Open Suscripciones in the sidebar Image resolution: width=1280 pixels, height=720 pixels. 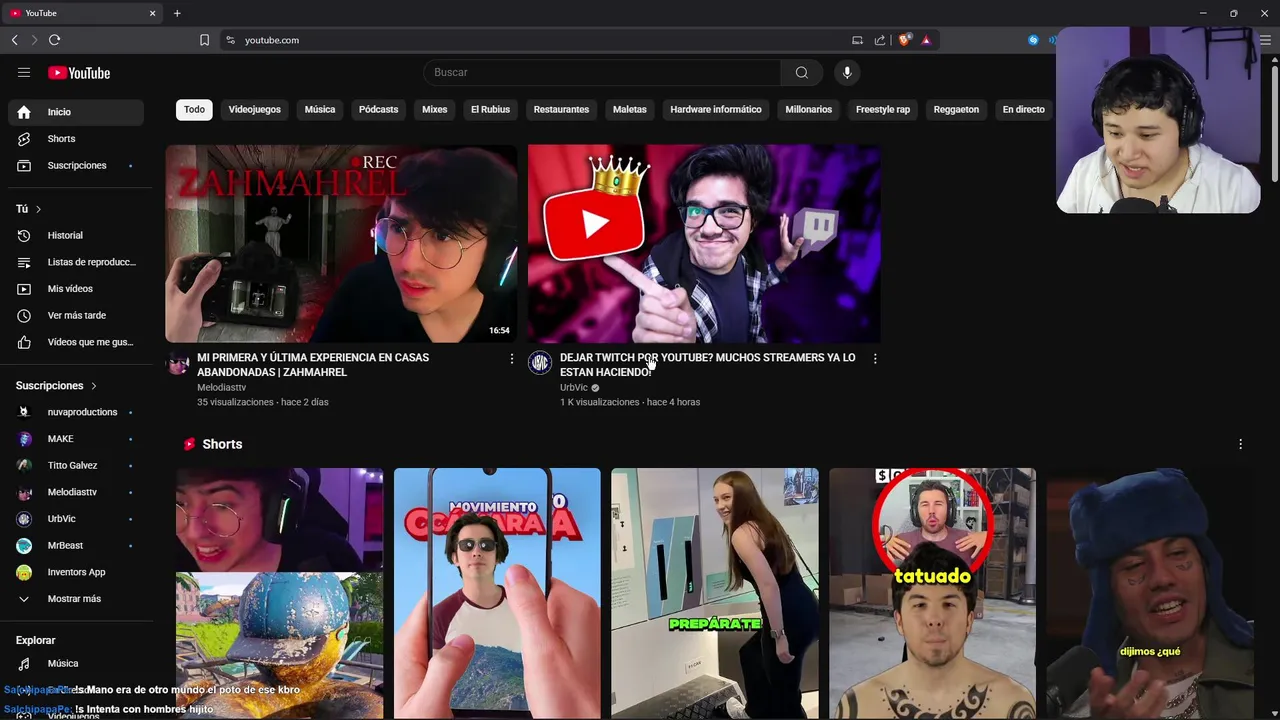[x=76, y=165]
